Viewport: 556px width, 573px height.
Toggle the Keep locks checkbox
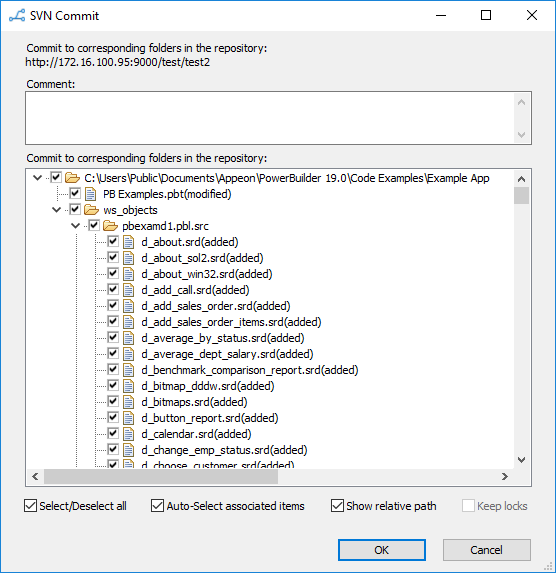pos(468,506)
